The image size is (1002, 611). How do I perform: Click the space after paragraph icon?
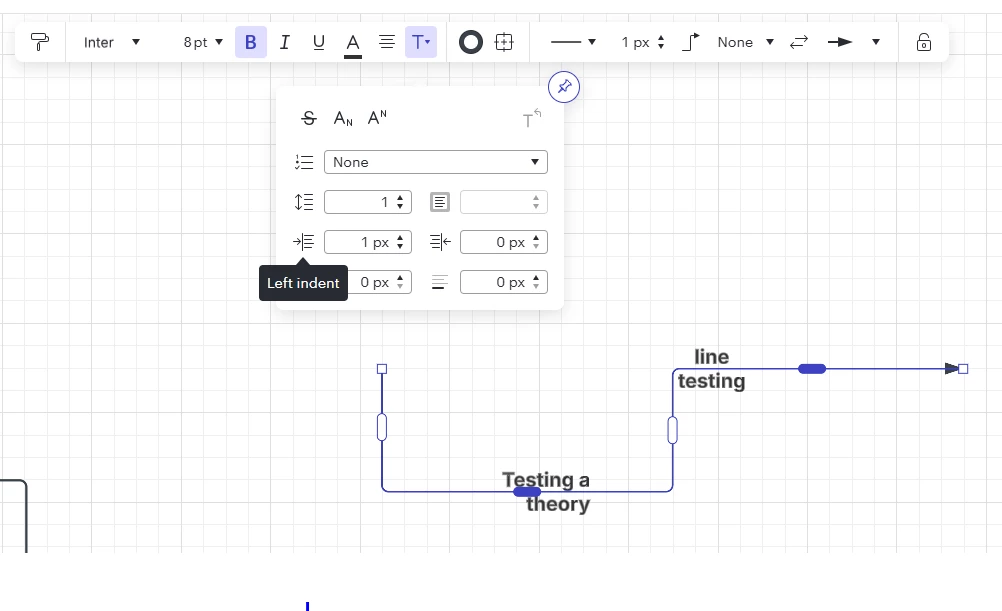click(440, 282)
